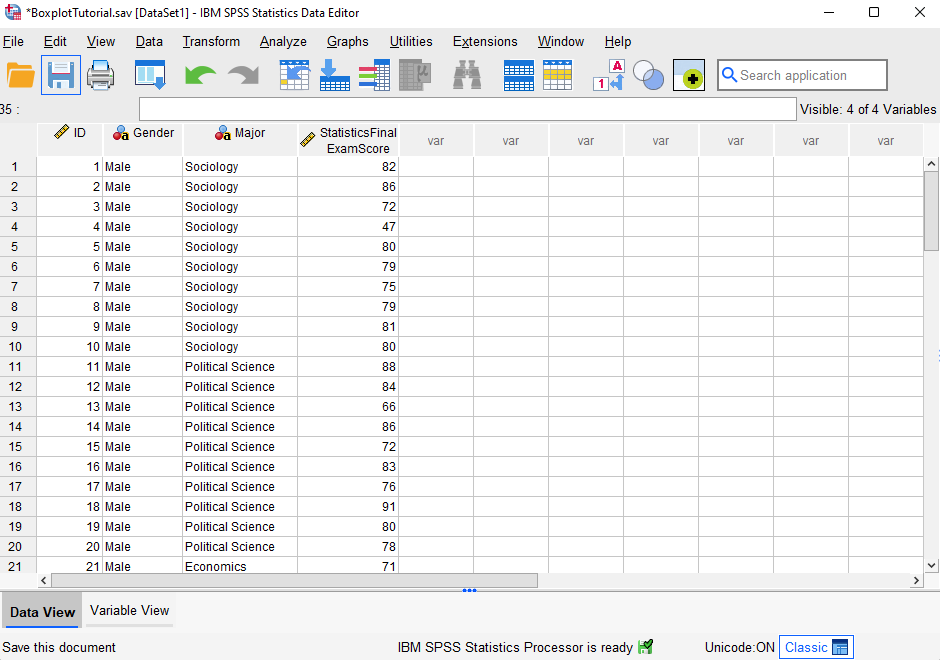
Task: Open the Analyze menu
Action: pyautogui.click(x=283, y=42)
